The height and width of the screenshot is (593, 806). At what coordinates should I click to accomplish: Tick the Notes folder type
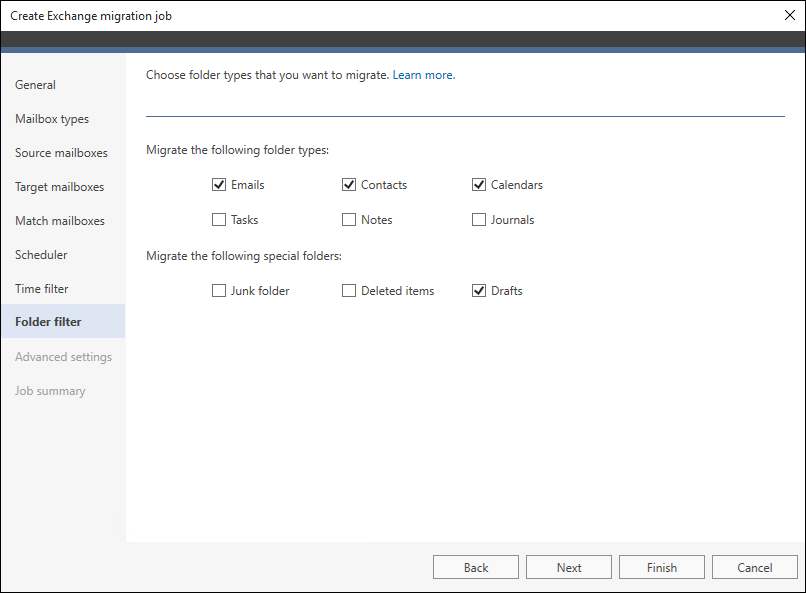tap(349, 220)
